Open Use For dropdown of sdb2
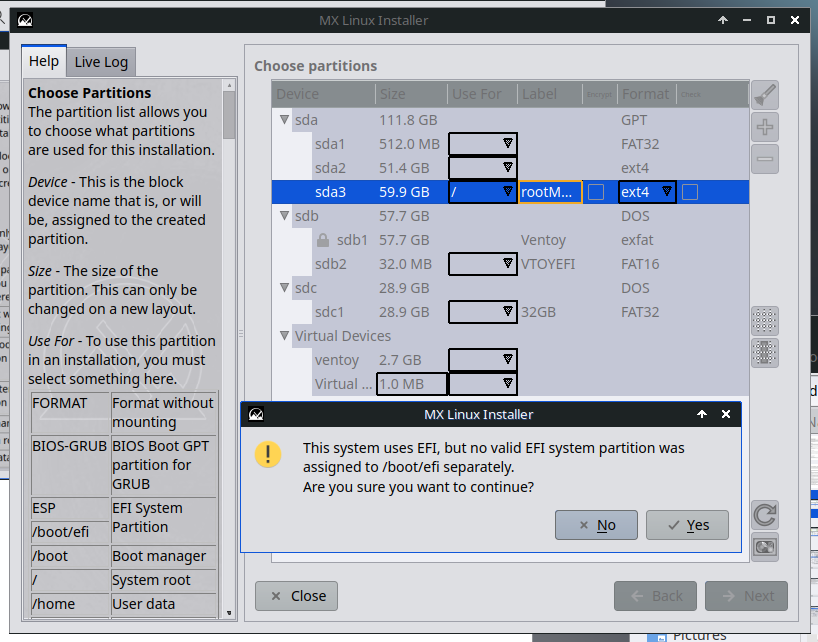818x642 pixels. click(x=483, y=264)
